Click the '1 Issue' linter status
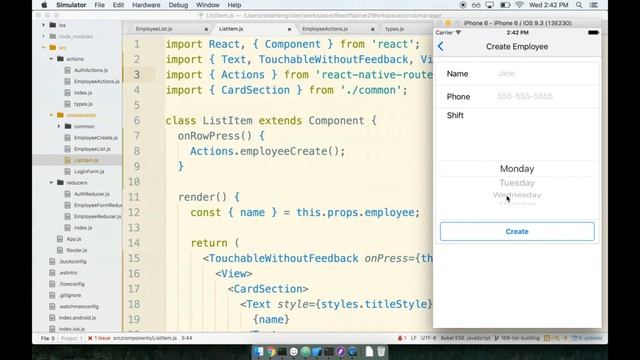The height and width of the screenshot is (360, 640). (99, 338)
